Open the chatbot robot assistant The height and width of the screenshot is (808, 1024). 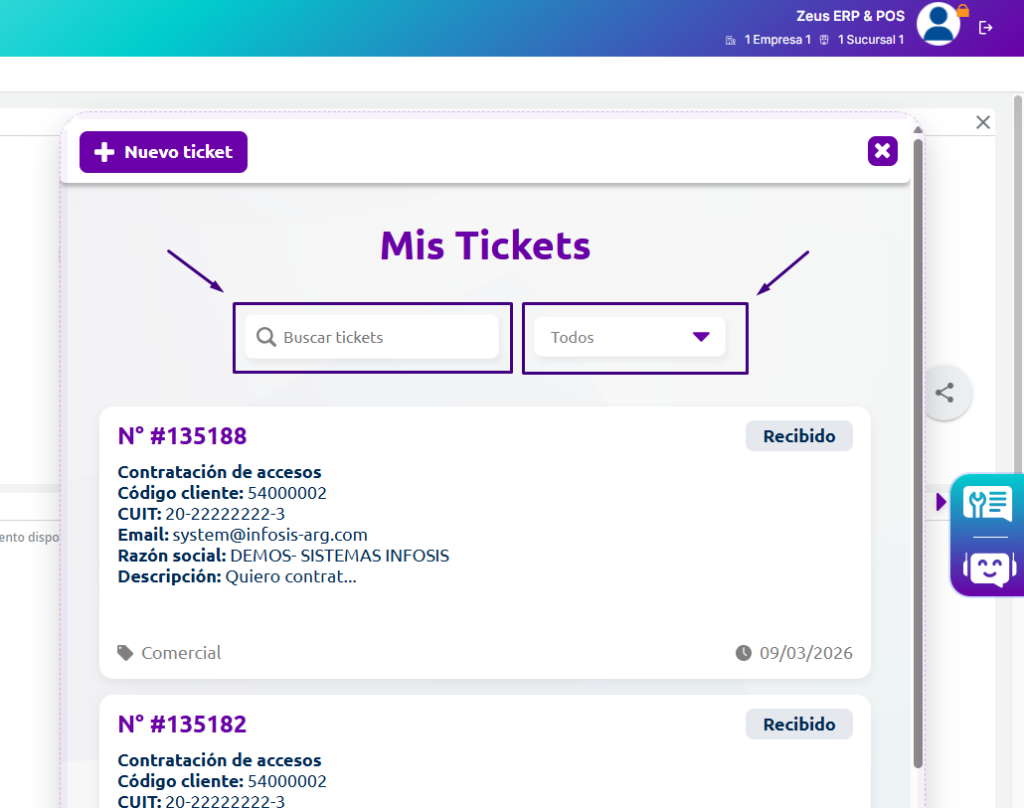[987, 567]
